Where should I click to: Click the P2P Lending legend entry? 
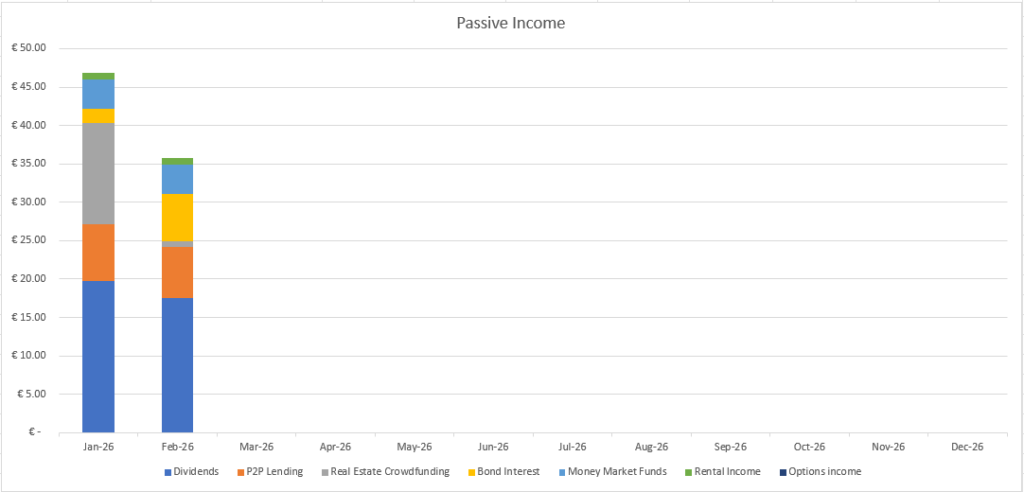[270, 472]
